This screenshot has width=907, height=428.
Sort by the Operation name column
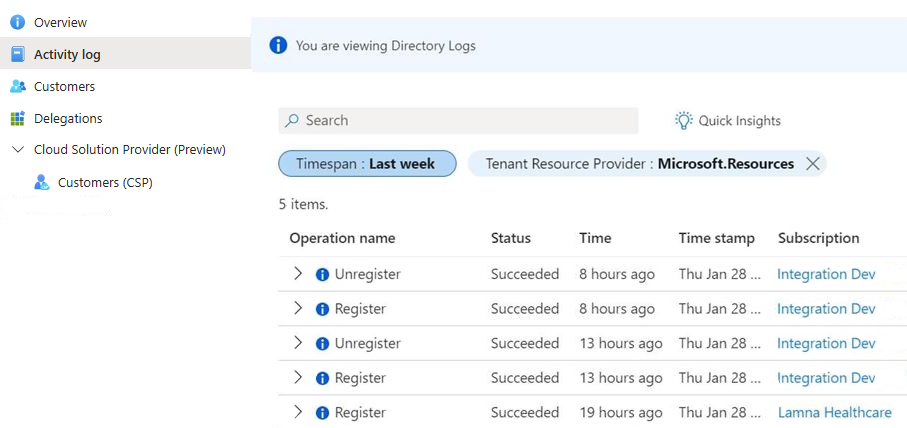tap(342, 238)
